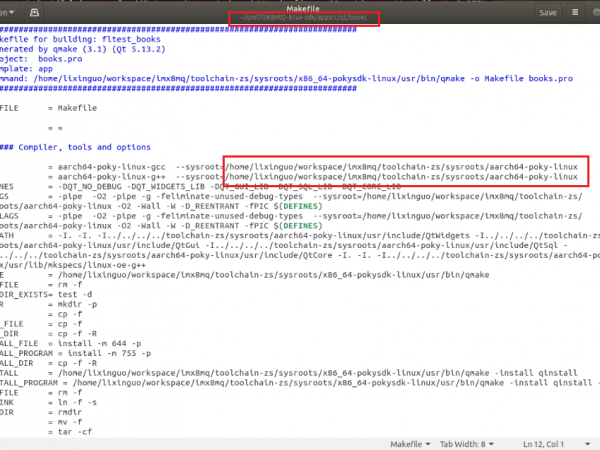Click the 'test -d' command line
The image size is (600, 450).
[x=75, y=294]
